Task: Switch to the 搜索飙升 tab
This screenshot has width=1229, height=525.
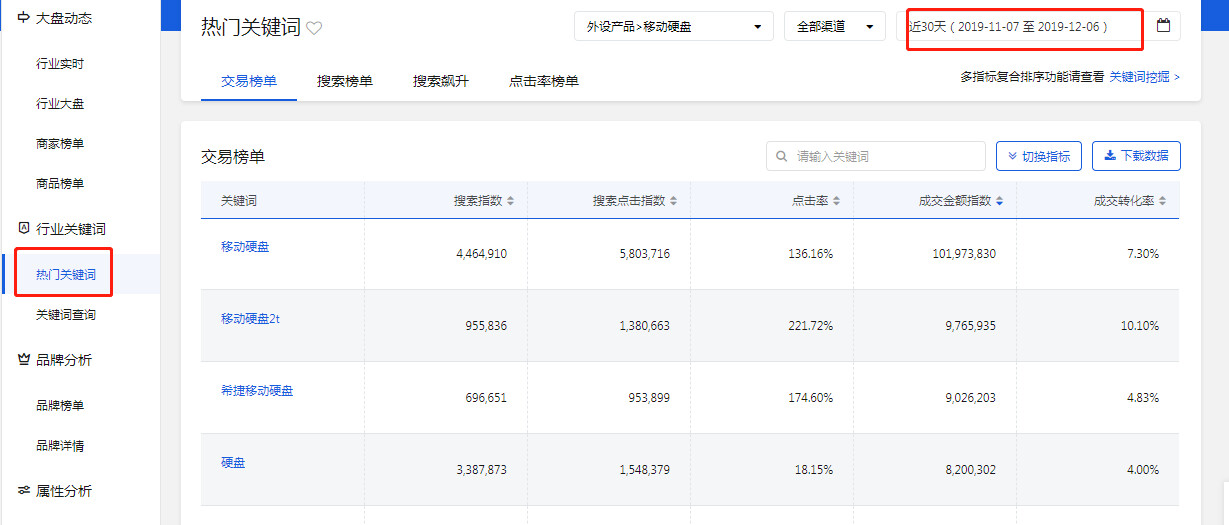Action: tap(440, 81)
